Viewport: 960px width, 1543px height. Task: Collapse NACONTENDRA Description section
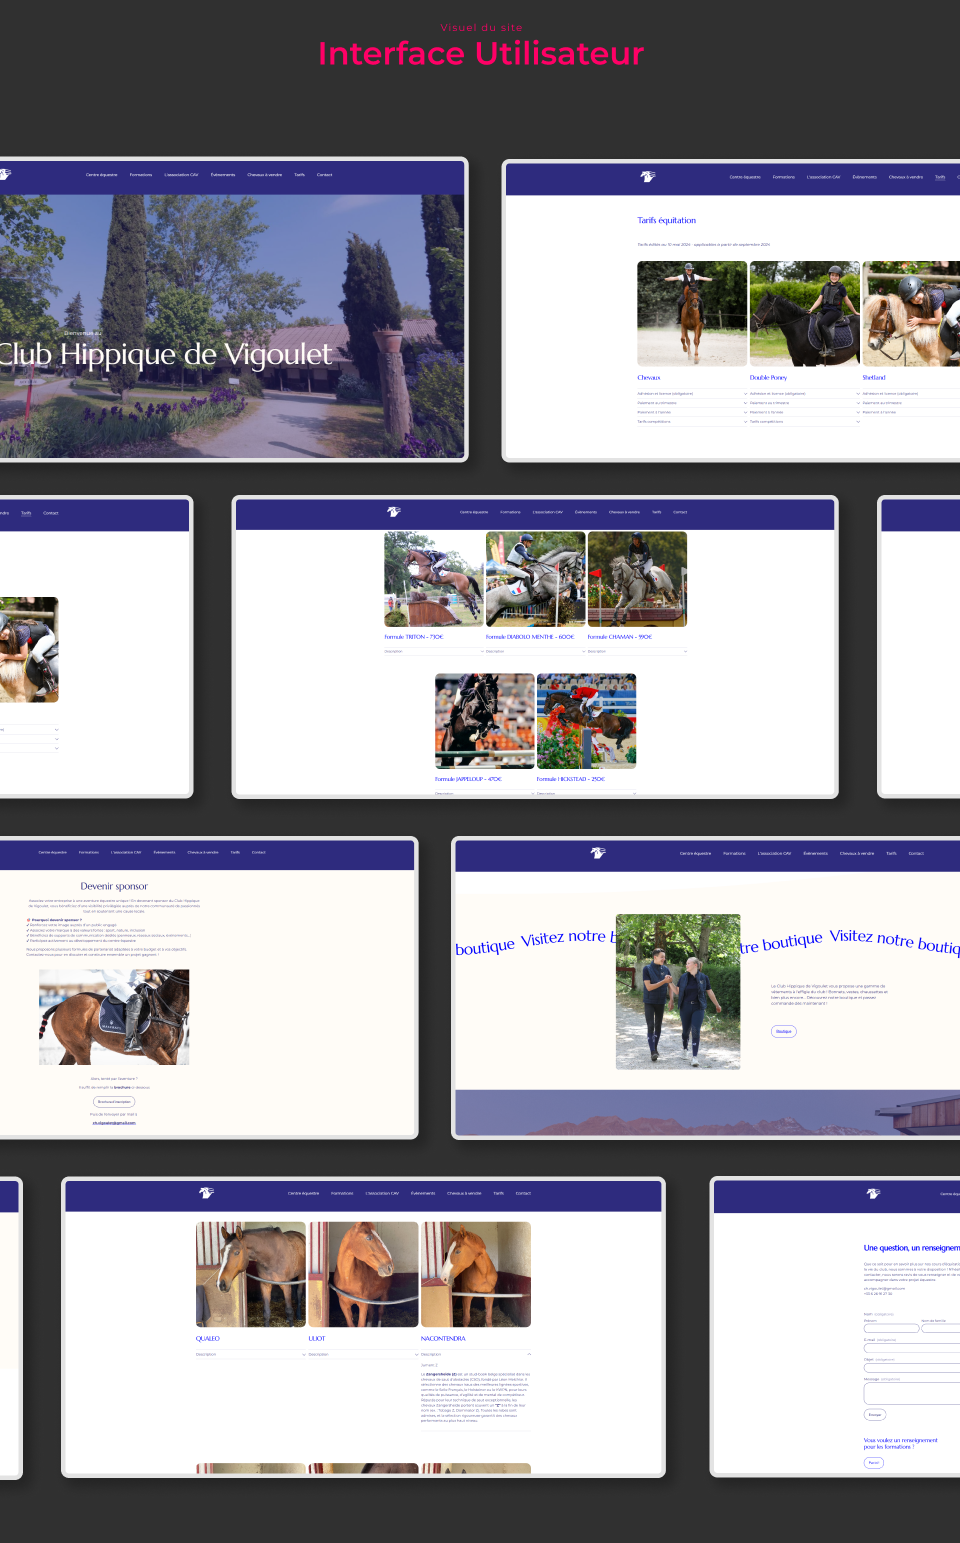(x=476, y=1354)
